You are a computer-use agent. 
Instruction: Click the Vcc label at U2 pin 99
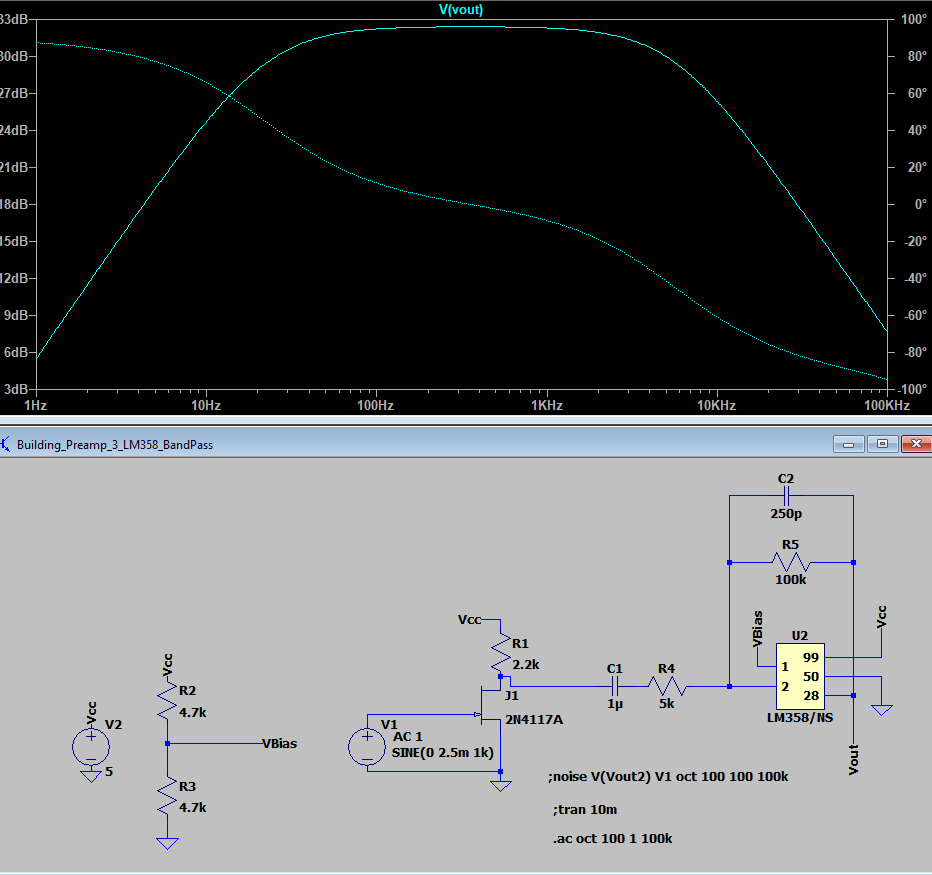(881, 616)
